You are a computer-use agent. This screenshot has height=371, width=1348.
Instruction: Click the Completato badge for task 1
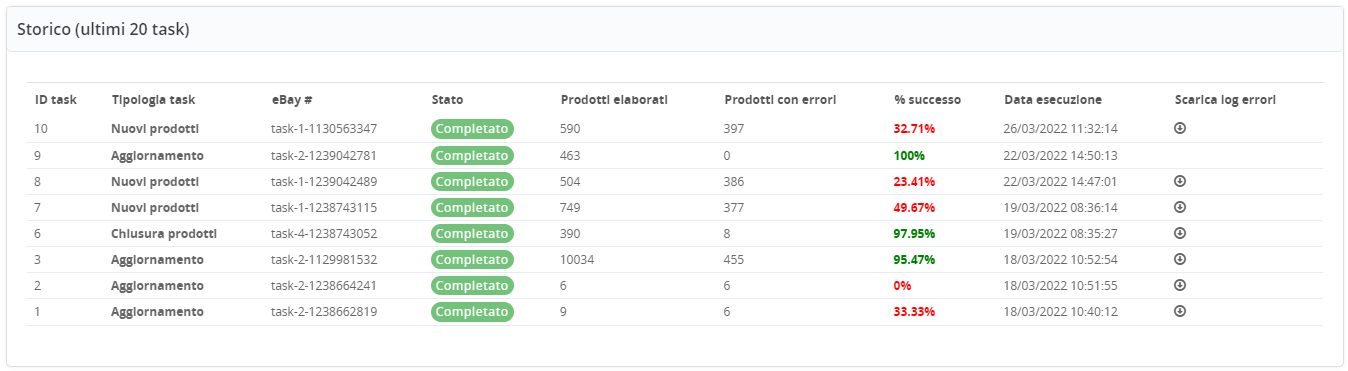[472, 311]
